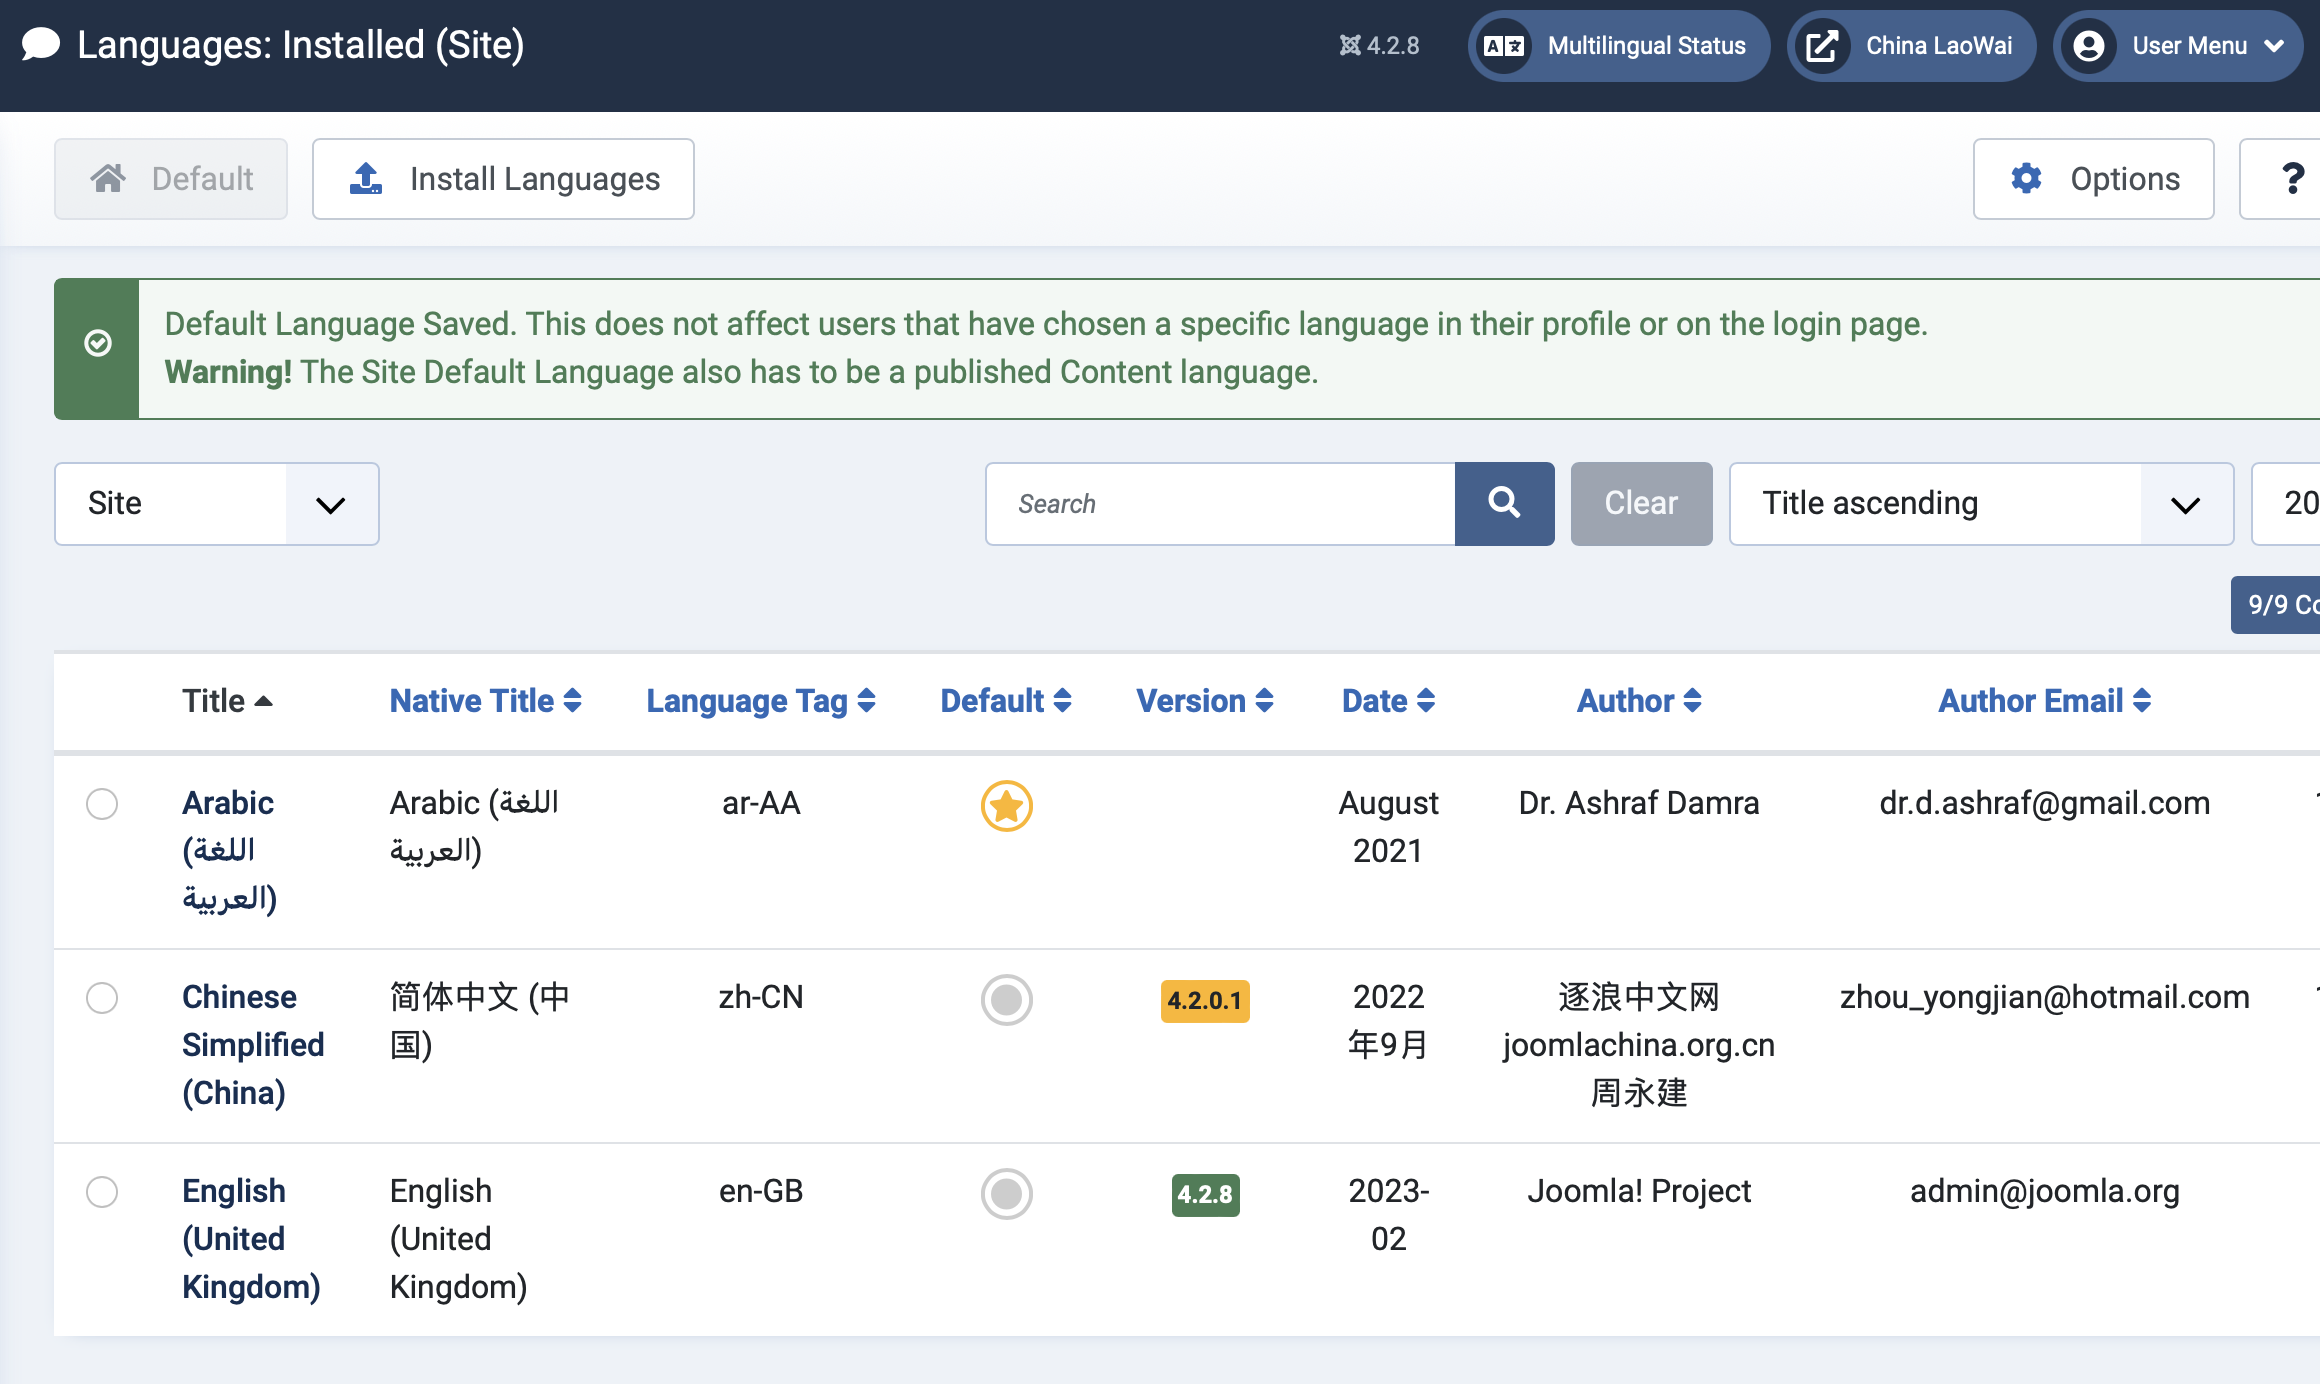Click the Install Languages button
Viewport: 2320px width, 1384px height.
[x=503, y=179]
